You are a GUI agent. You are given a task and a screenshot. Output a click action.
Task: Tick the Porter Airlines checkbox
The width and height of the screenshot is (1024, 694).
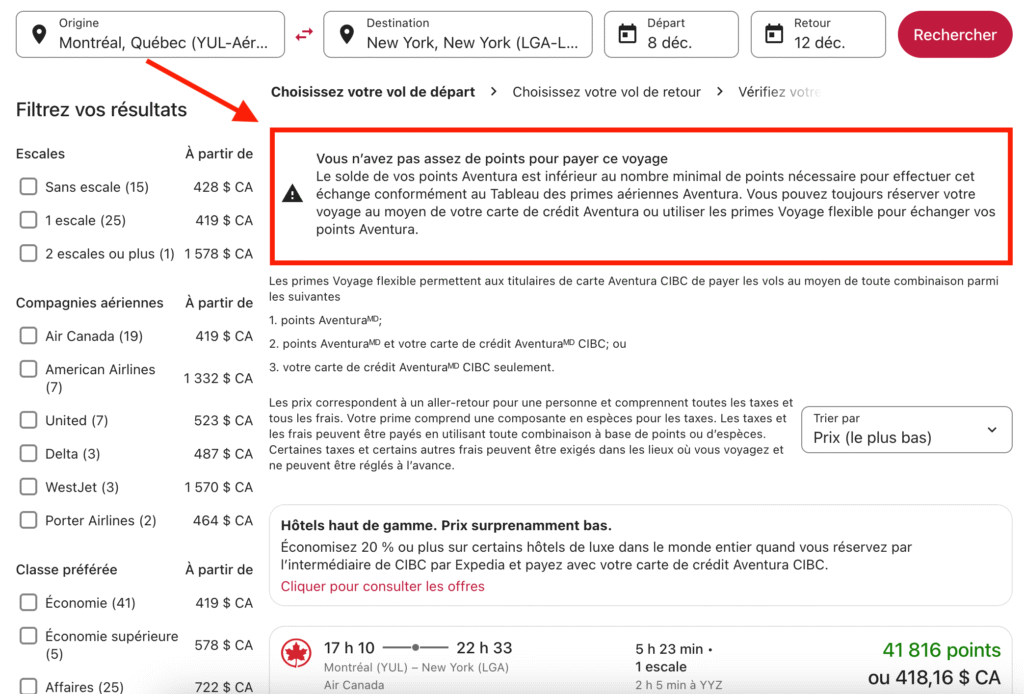point(28,520)
